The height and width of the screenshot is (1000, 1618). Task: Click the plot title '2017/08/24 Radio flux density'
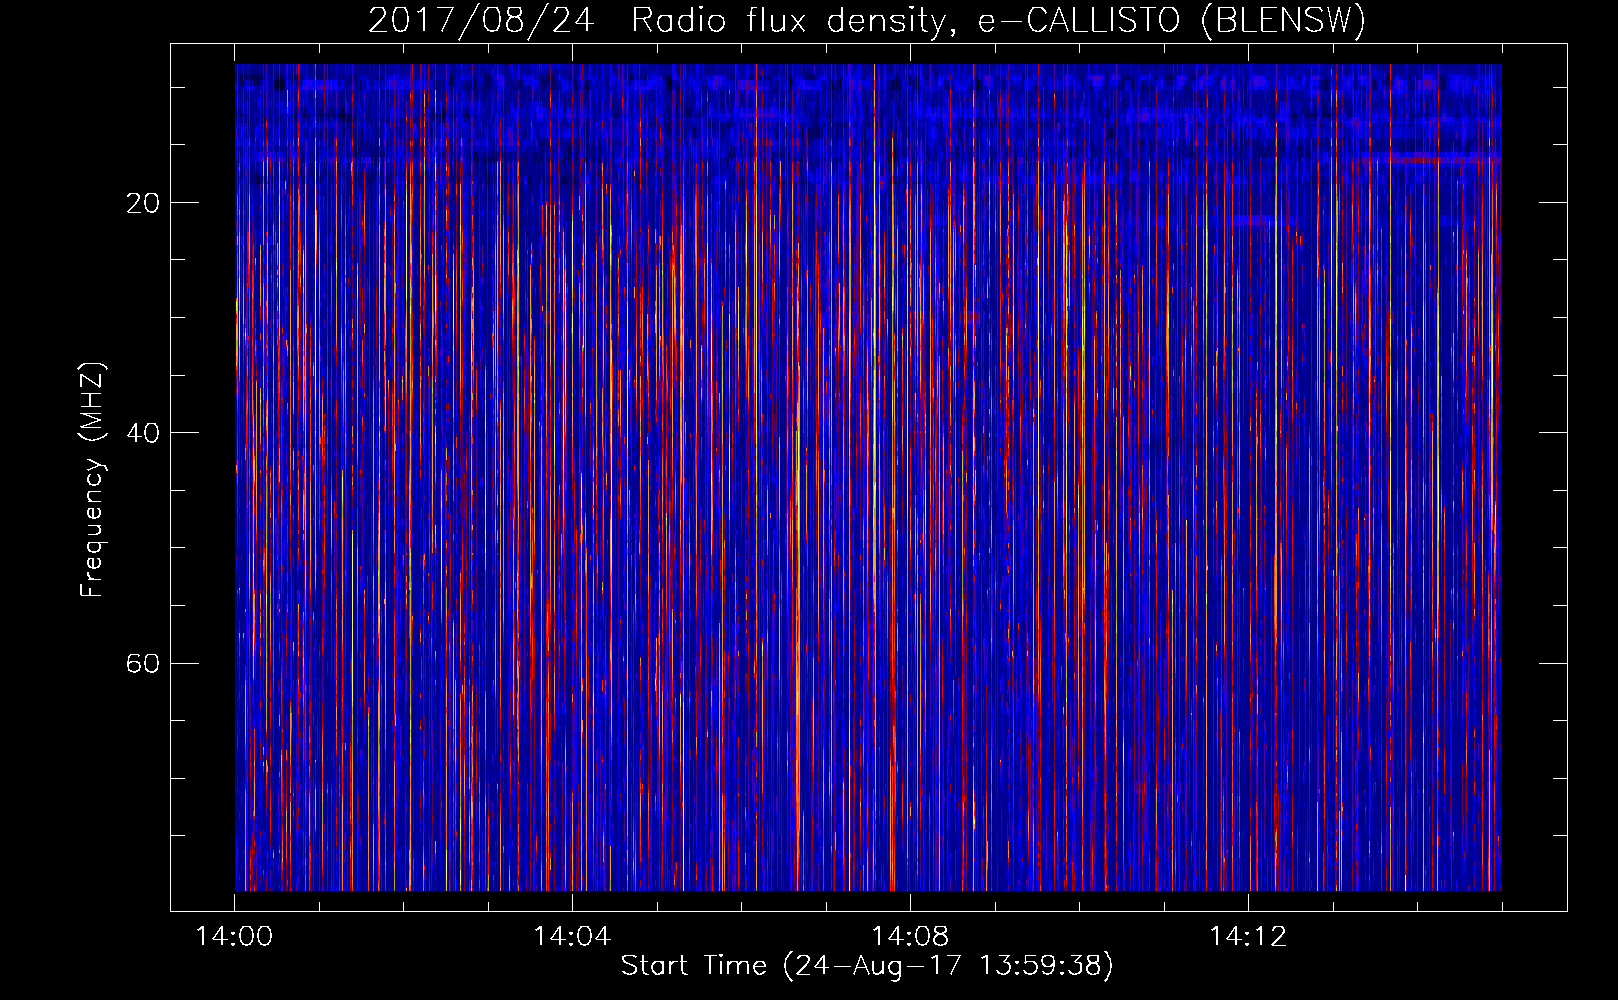(x=867, y=22)
